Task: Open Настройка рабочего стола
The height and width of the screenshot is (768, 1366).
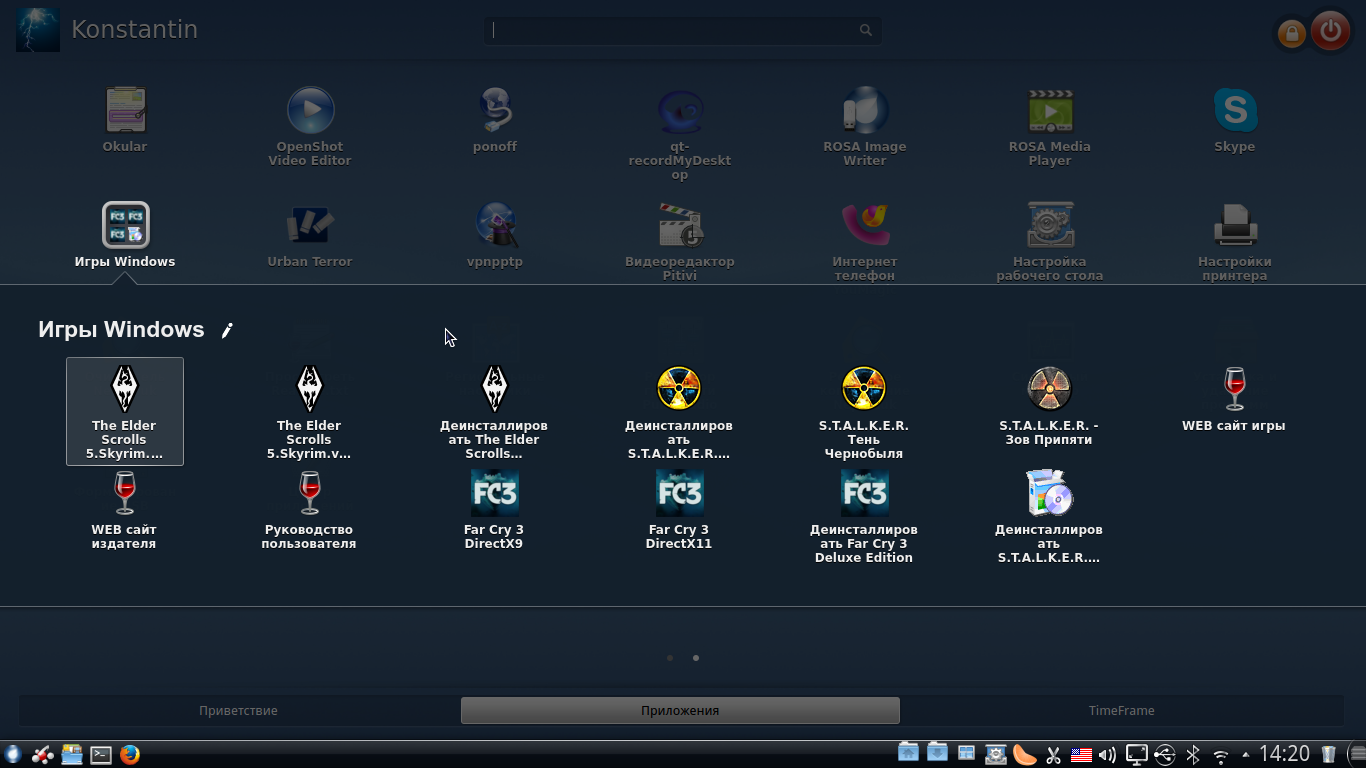Action: tap(1050, 241)
